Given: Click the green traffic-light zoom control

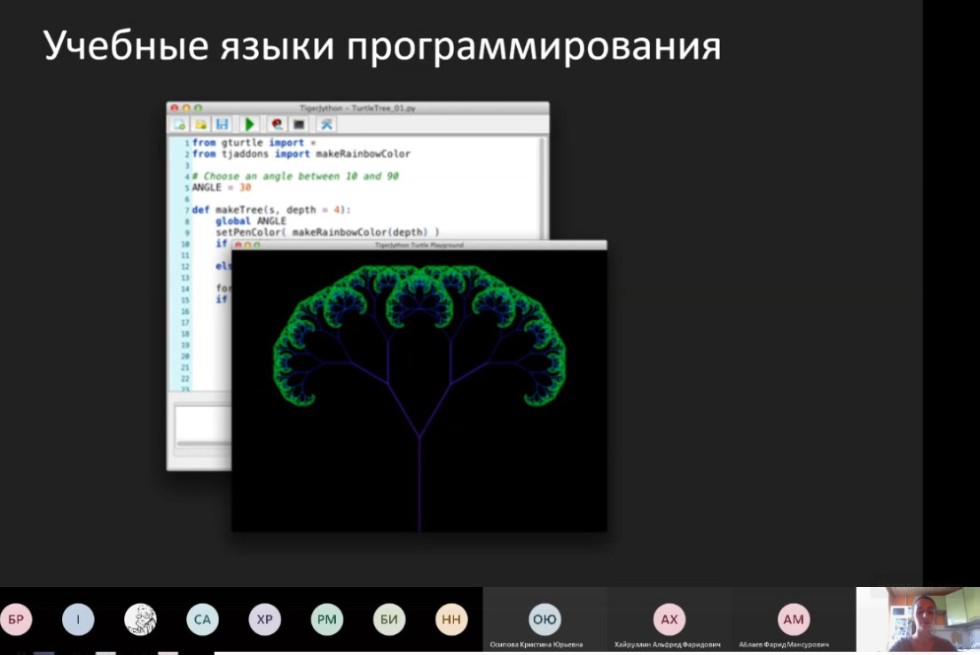Looking at the screenshot, I should pos(197,105).
